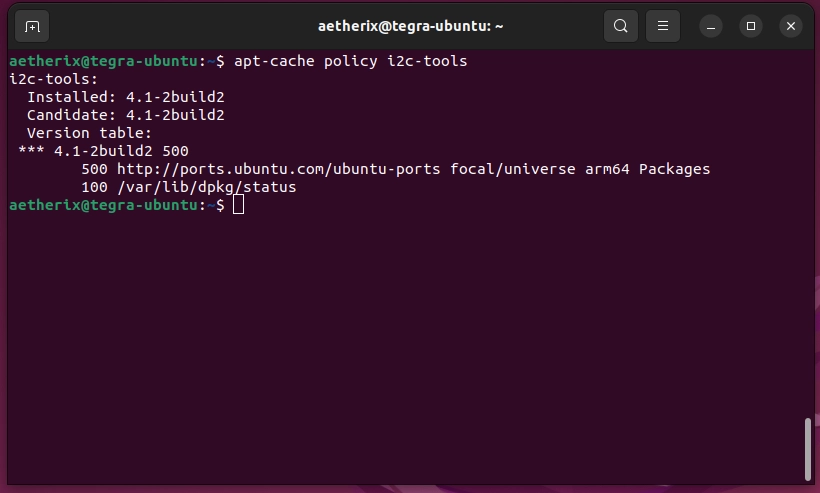Click the *** 4.1-2build2 500 entry
This screenshot has width=820, height=493.
(103, 151)
